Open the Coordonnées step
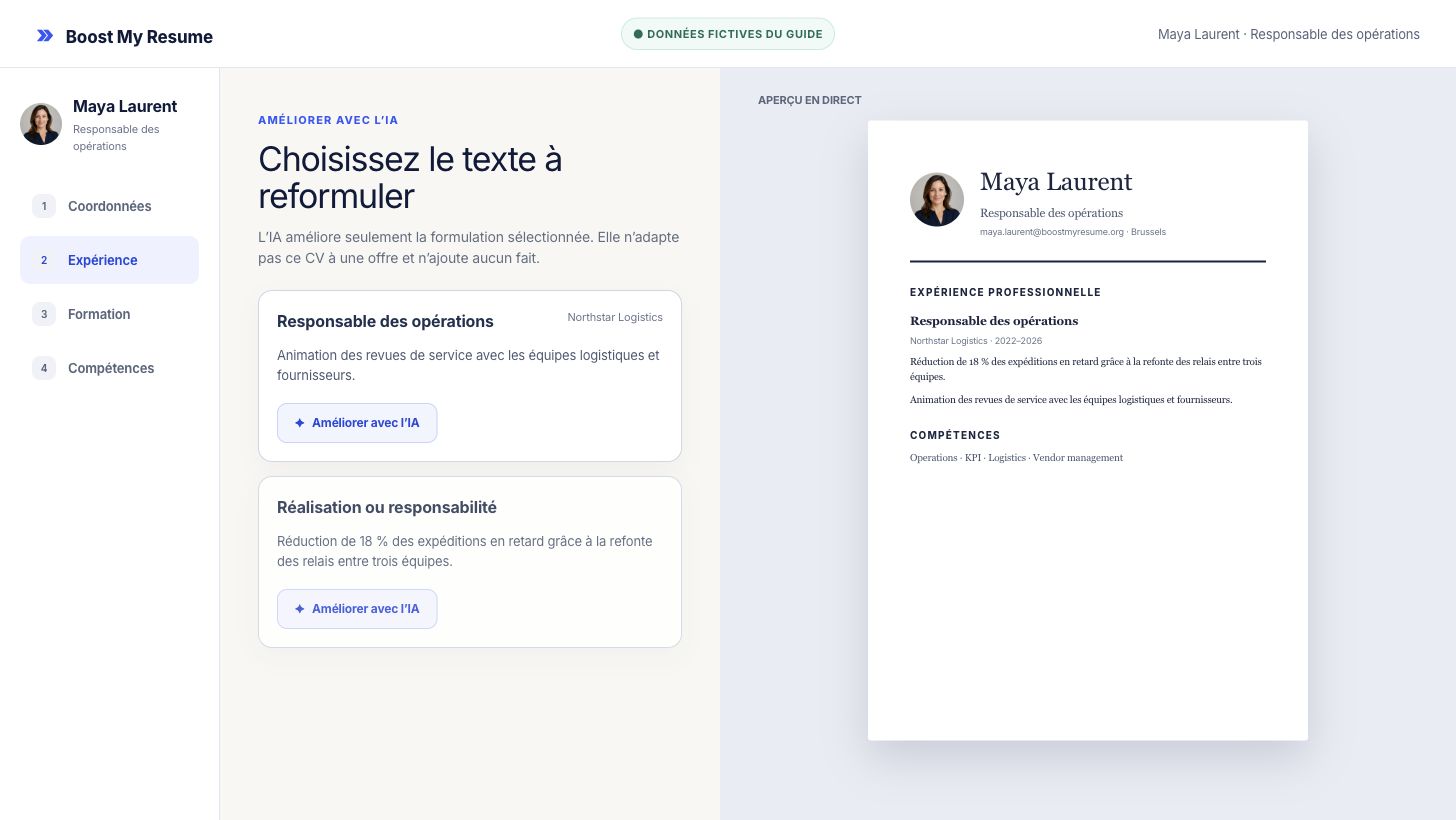 [109, 206]
